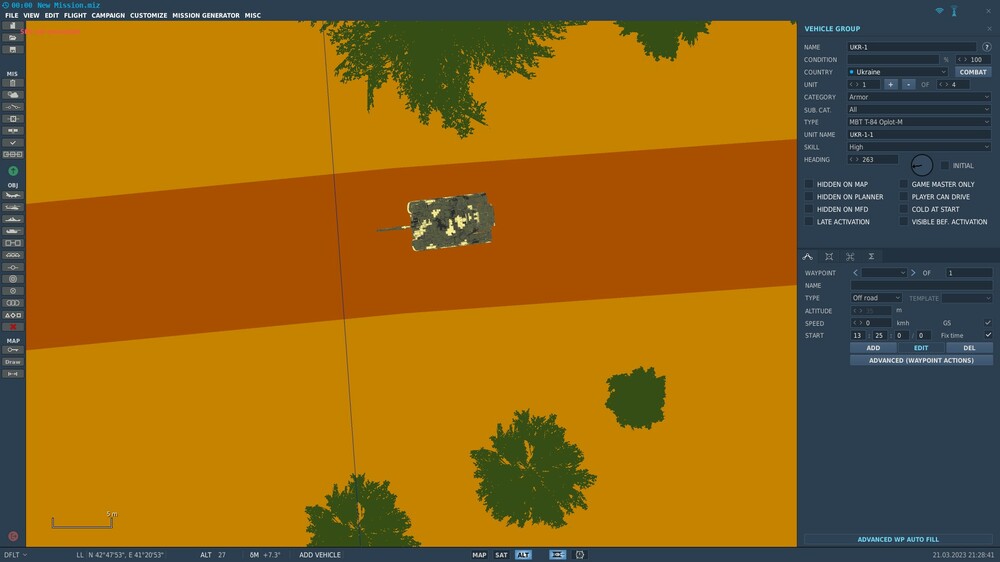This screenshot has width=1000, height=562.
Task: Click the antenna tower icon at top
Action: click(x=954, y=11)
